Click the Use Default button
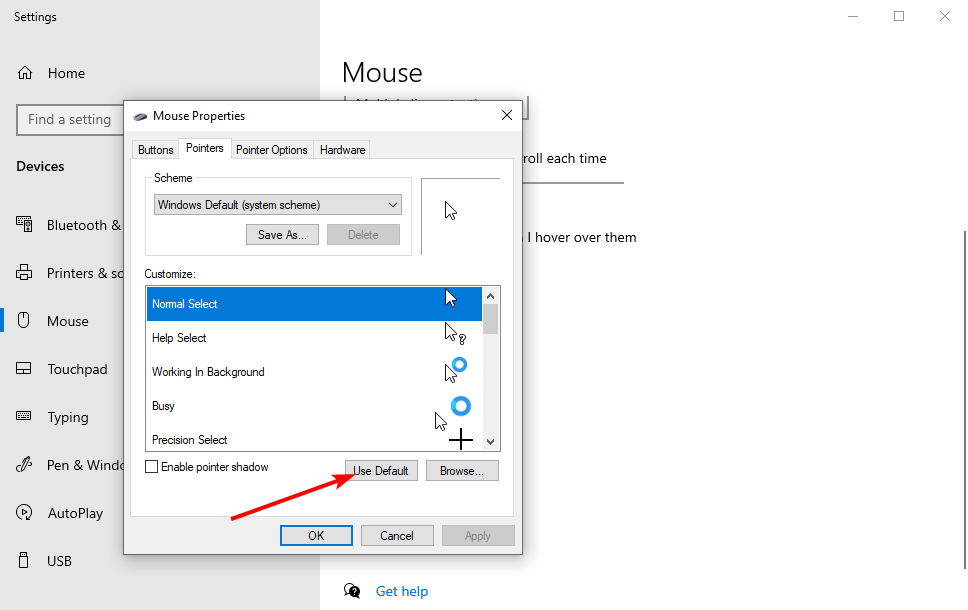This screenshot has width=968, height=610. coord(381,470)
